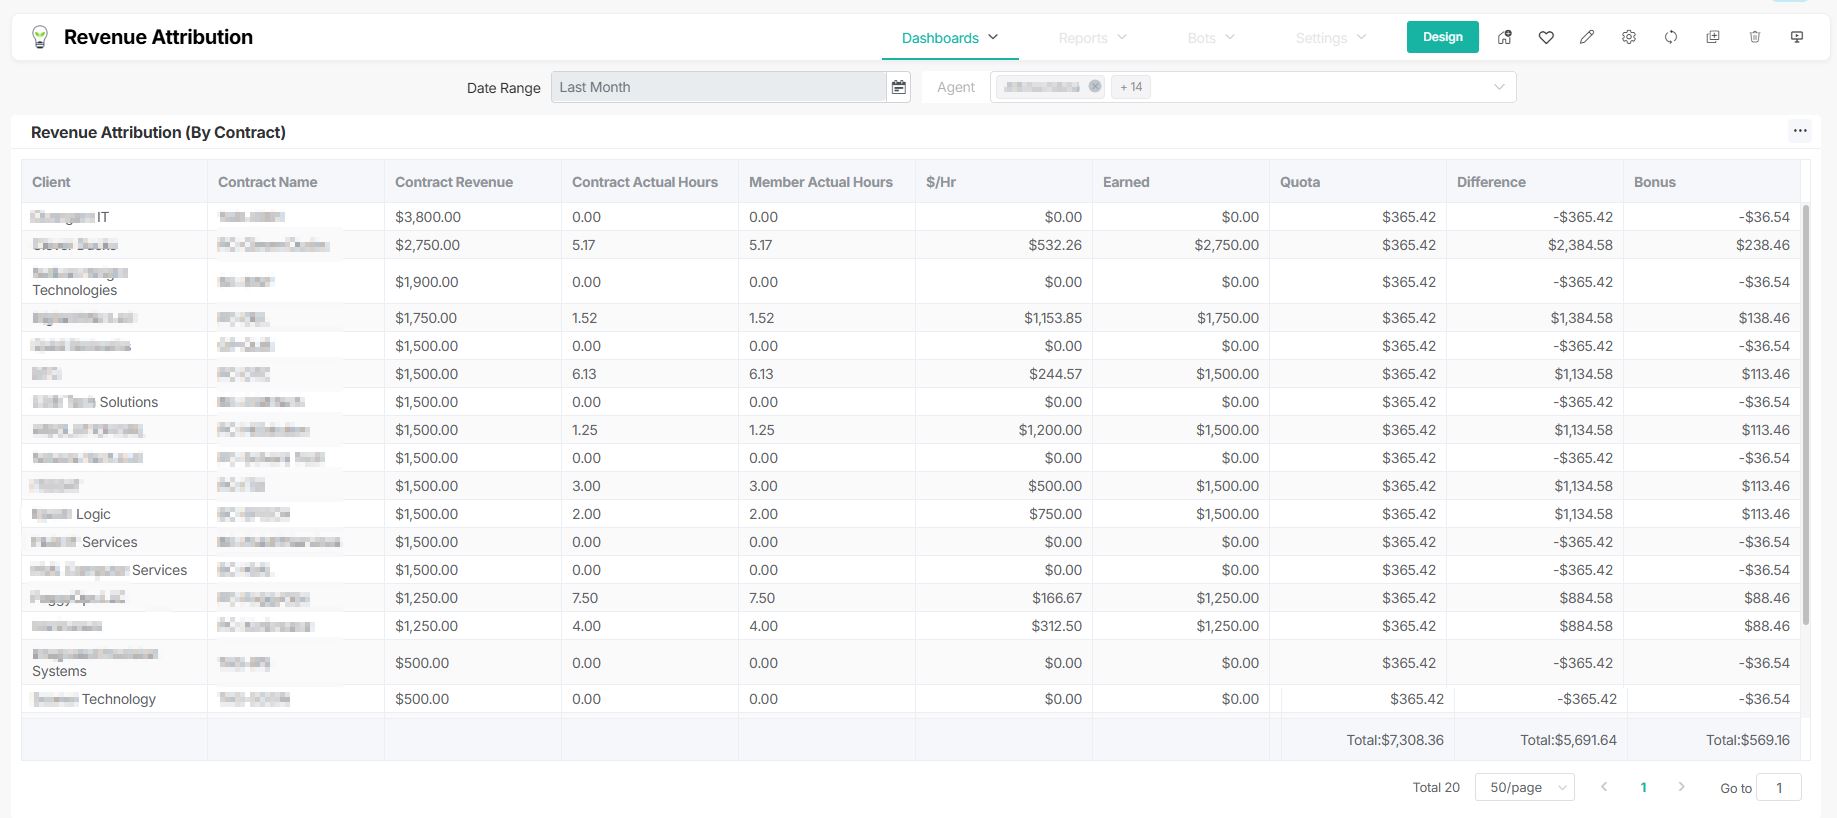Open the Reports menu
The width and height of the screenshot is (1837, 818).
pyautogui.click(x=1092, y=38)
